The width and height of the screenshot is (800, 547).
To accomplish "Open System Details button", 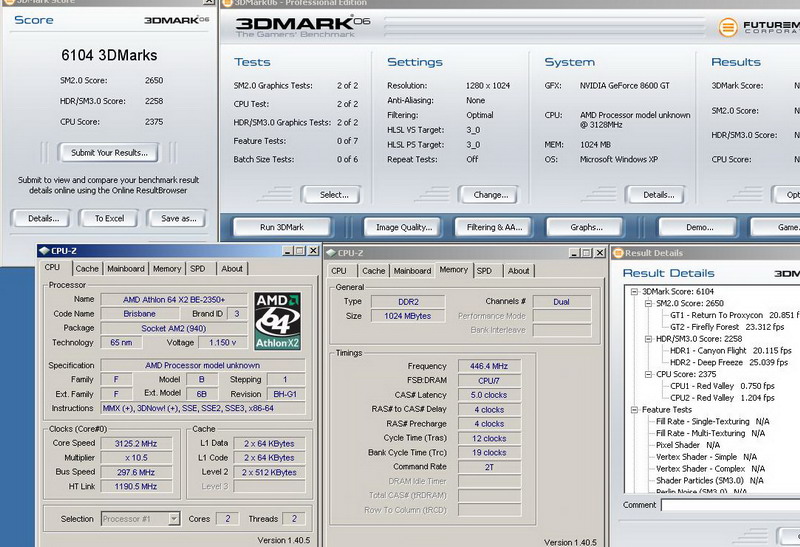I will click(658, 195).
